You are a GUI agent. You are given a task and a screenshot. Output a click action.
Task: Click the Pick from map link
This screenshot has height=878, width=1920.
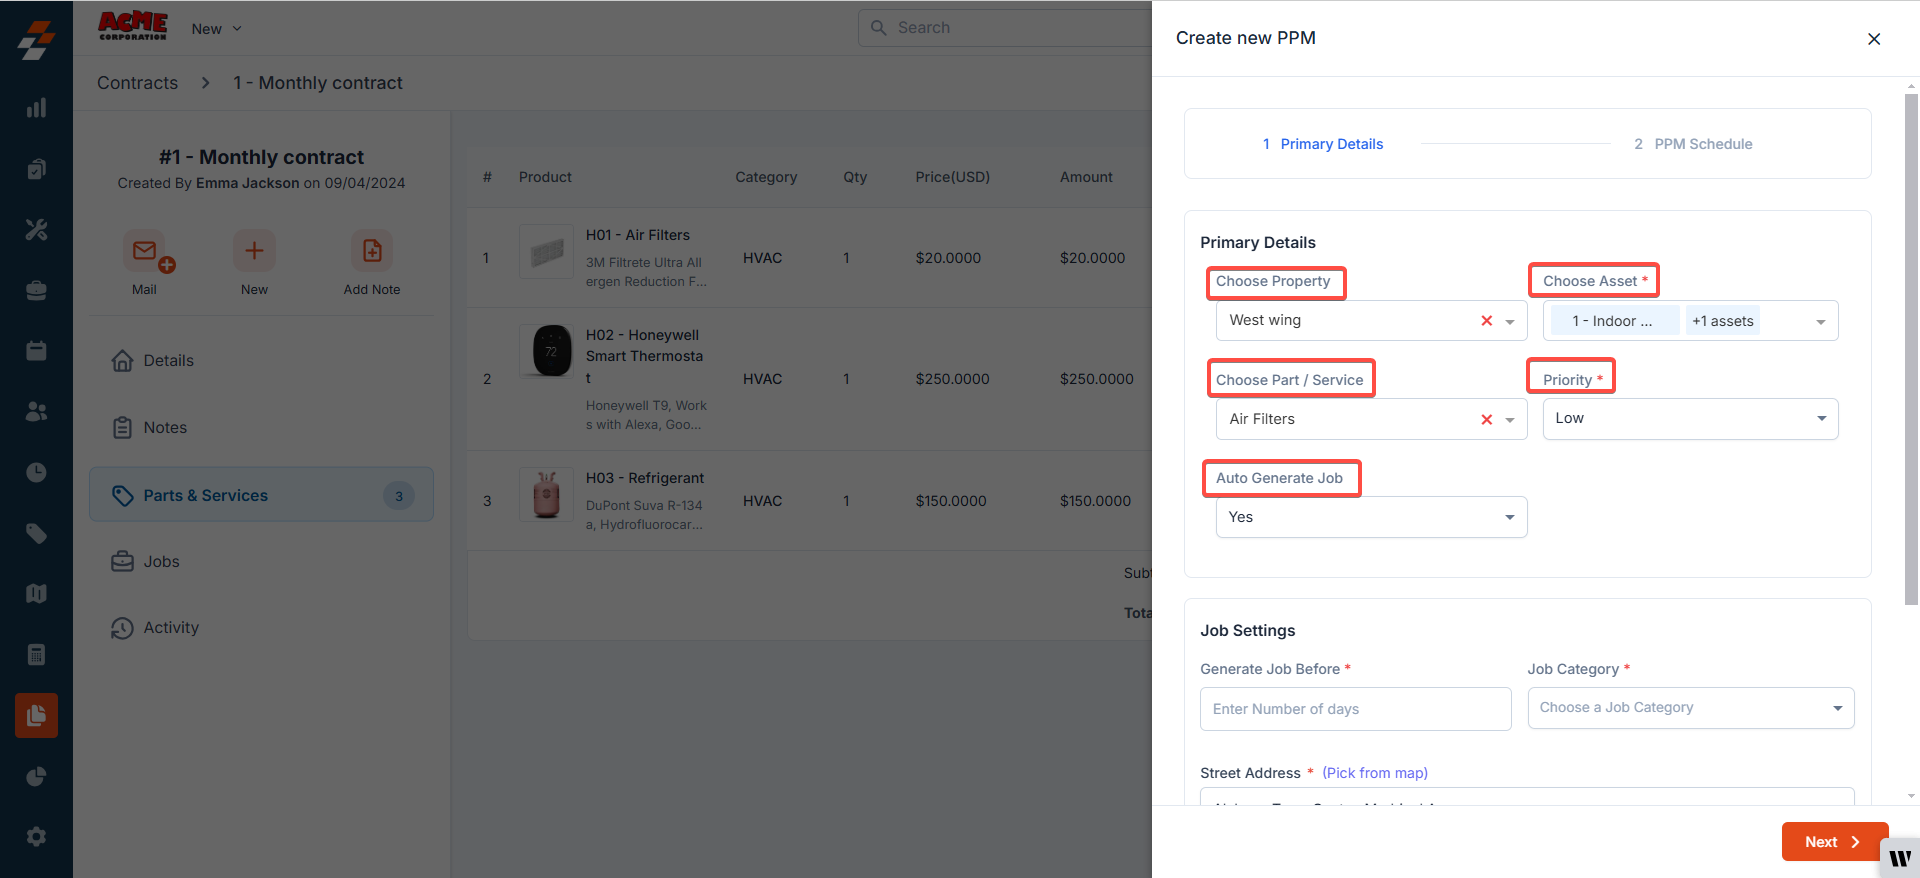[1374, 773]
